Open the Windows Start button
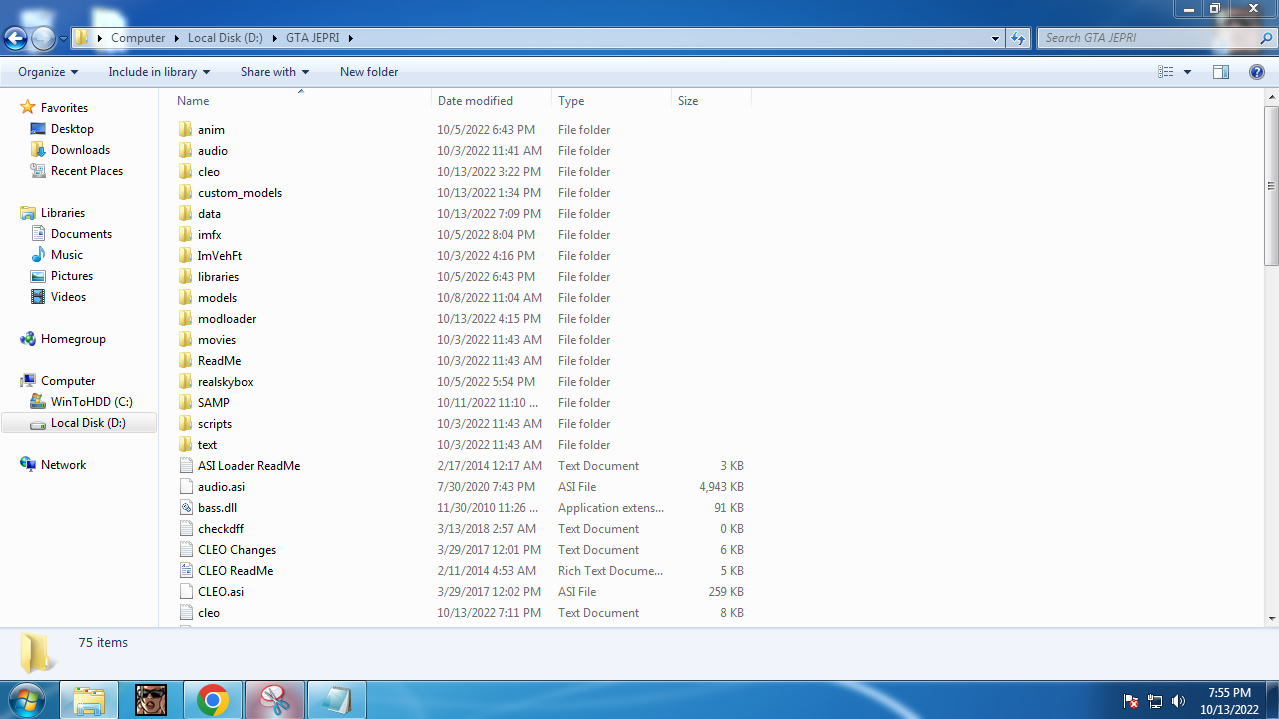Viewport: 1279px width, 719px height. 25,700
